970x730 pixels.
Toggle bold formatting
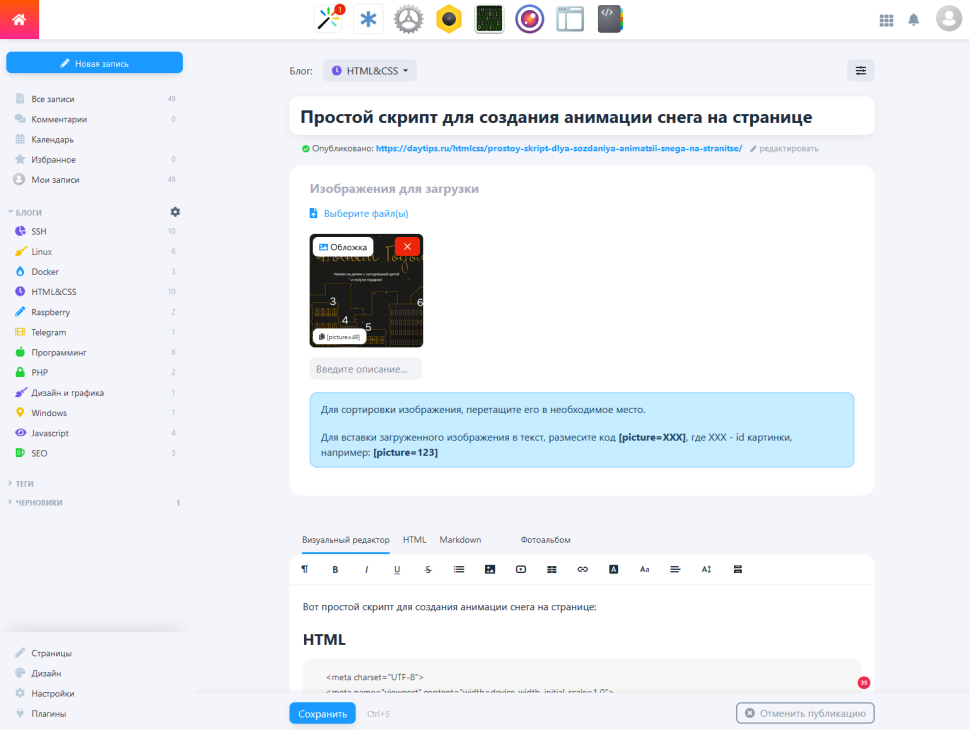tap(335, 569)
